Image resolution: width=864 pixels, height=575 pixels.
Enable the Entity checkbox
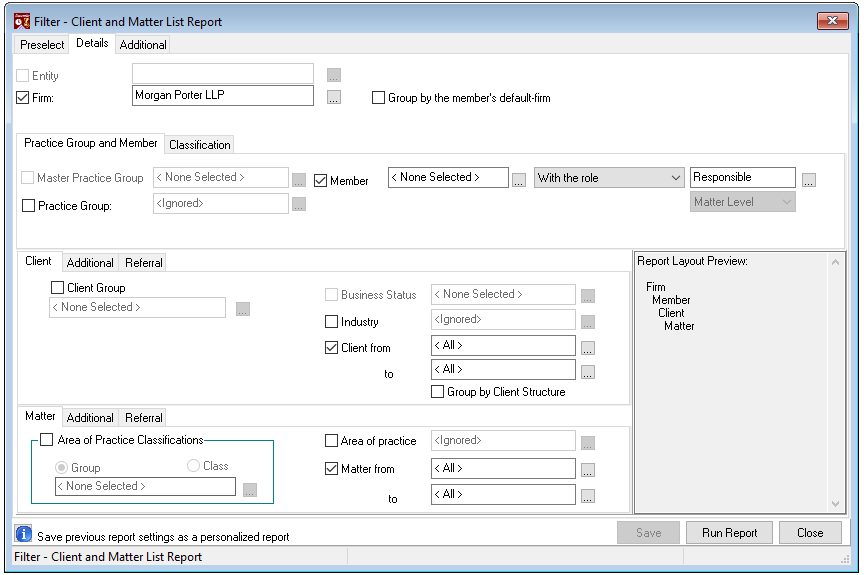click(x=23, y=75)
